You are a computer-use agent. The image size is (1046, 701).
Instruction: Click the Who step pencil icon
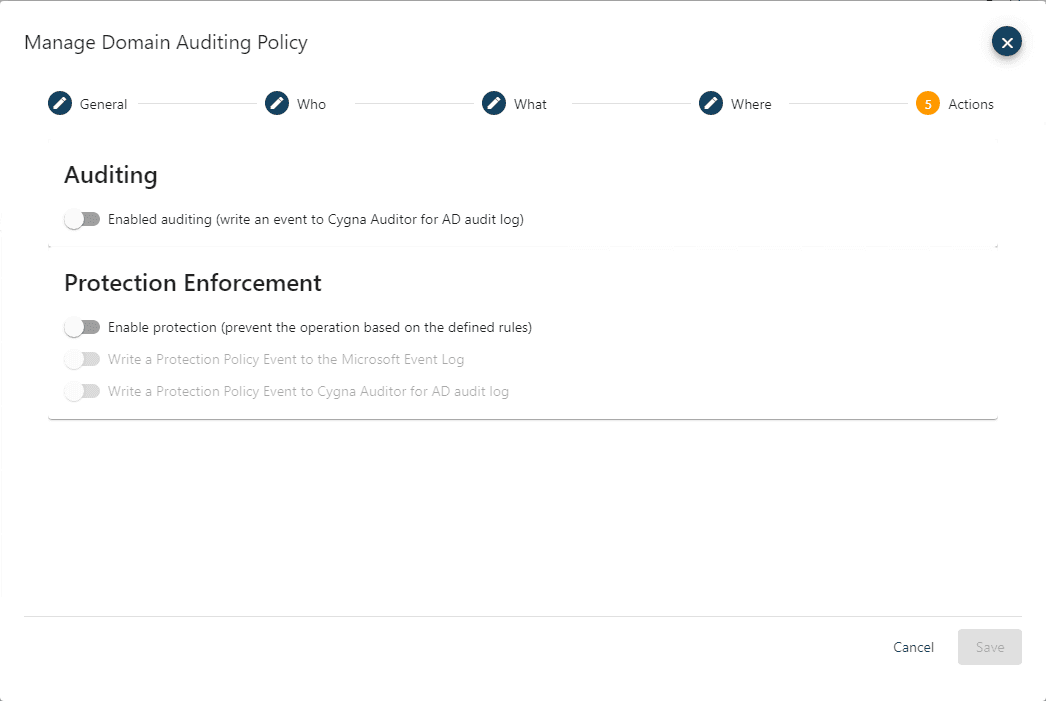276,102
